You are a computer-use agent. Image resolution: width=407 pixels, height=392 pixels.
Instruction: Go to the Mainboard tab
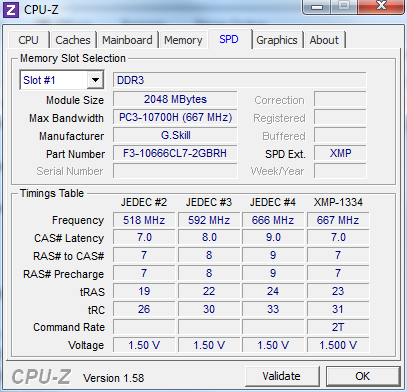(x=127, y=40)
